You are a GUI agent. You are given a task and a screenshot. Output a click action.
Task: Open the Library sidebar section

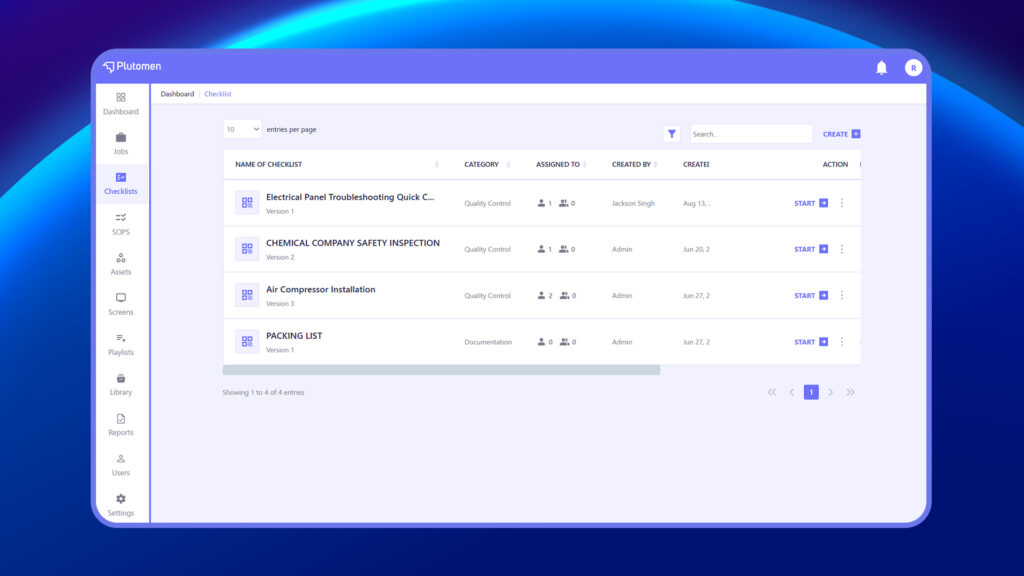tap(121, 385)
